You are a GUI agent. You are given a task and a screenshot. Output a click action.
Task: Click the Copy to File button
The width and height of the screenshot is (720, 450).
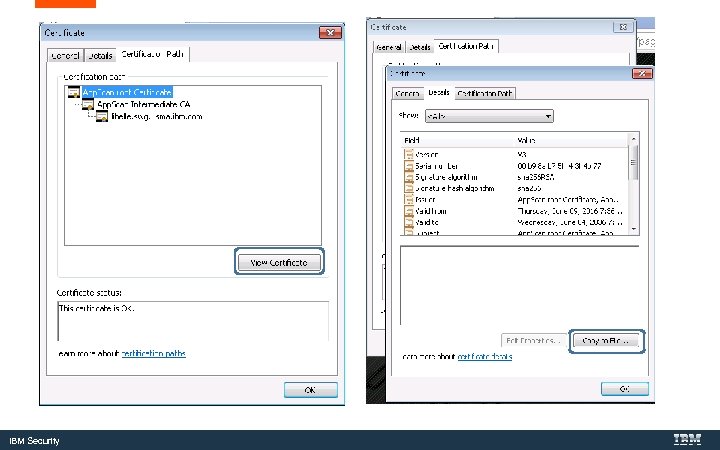point(607,341)
